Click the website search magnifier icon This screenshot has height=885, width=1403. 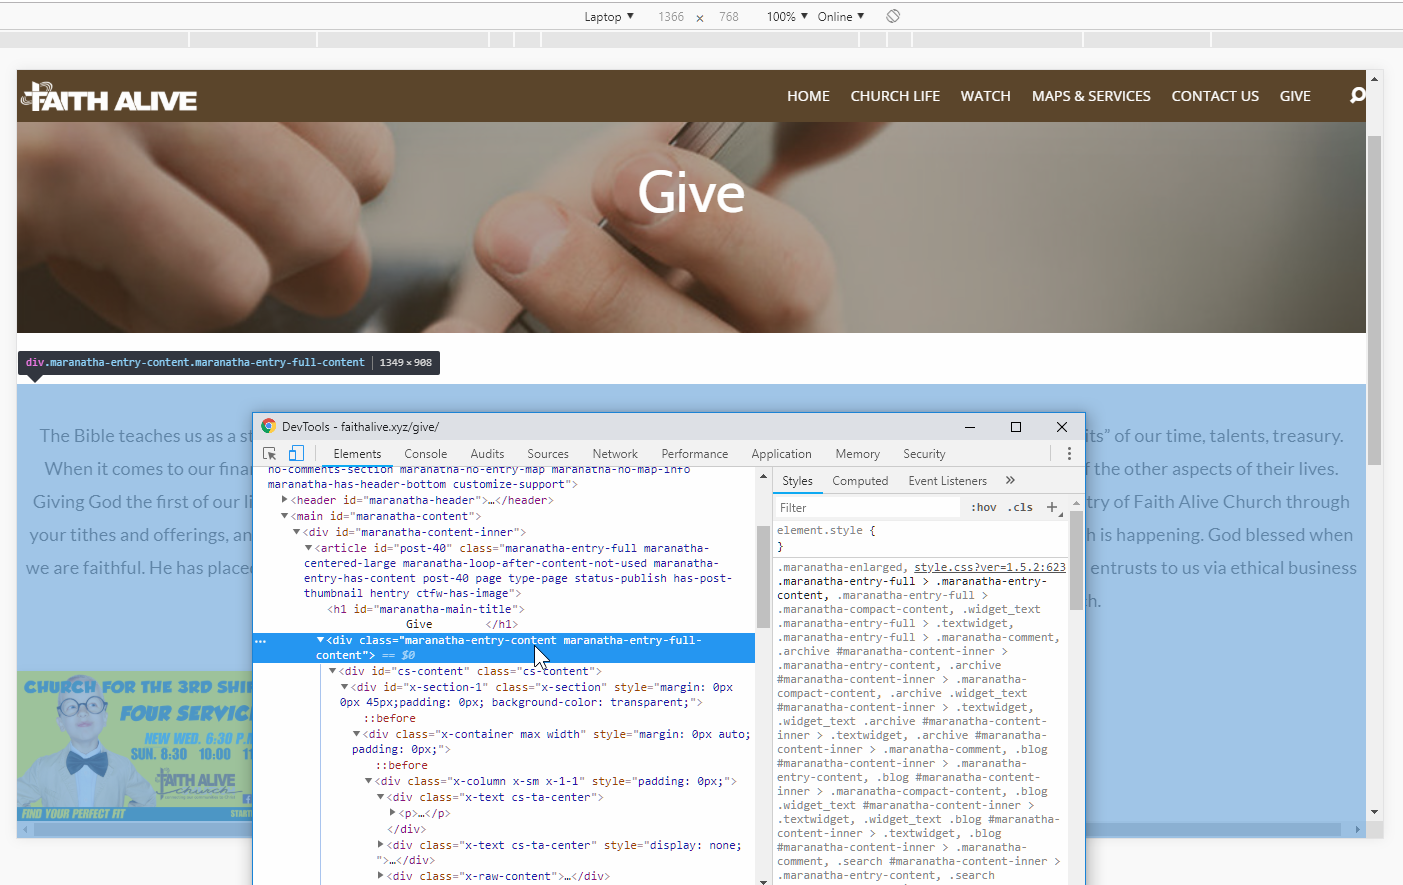tap(1357, 95)
